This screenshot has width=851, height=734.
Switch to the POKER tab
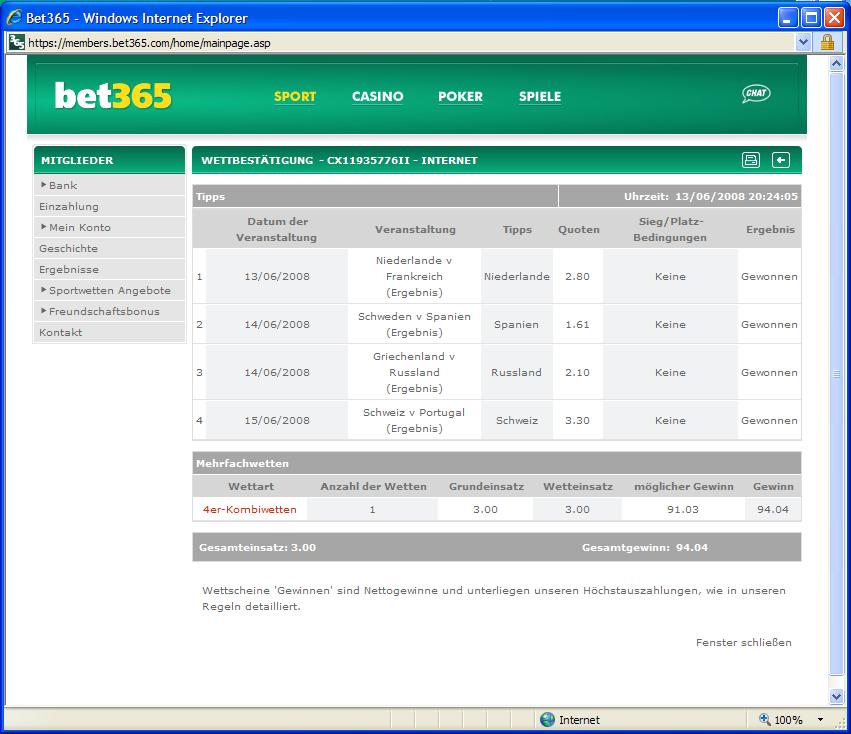click(x=460, y=97)
